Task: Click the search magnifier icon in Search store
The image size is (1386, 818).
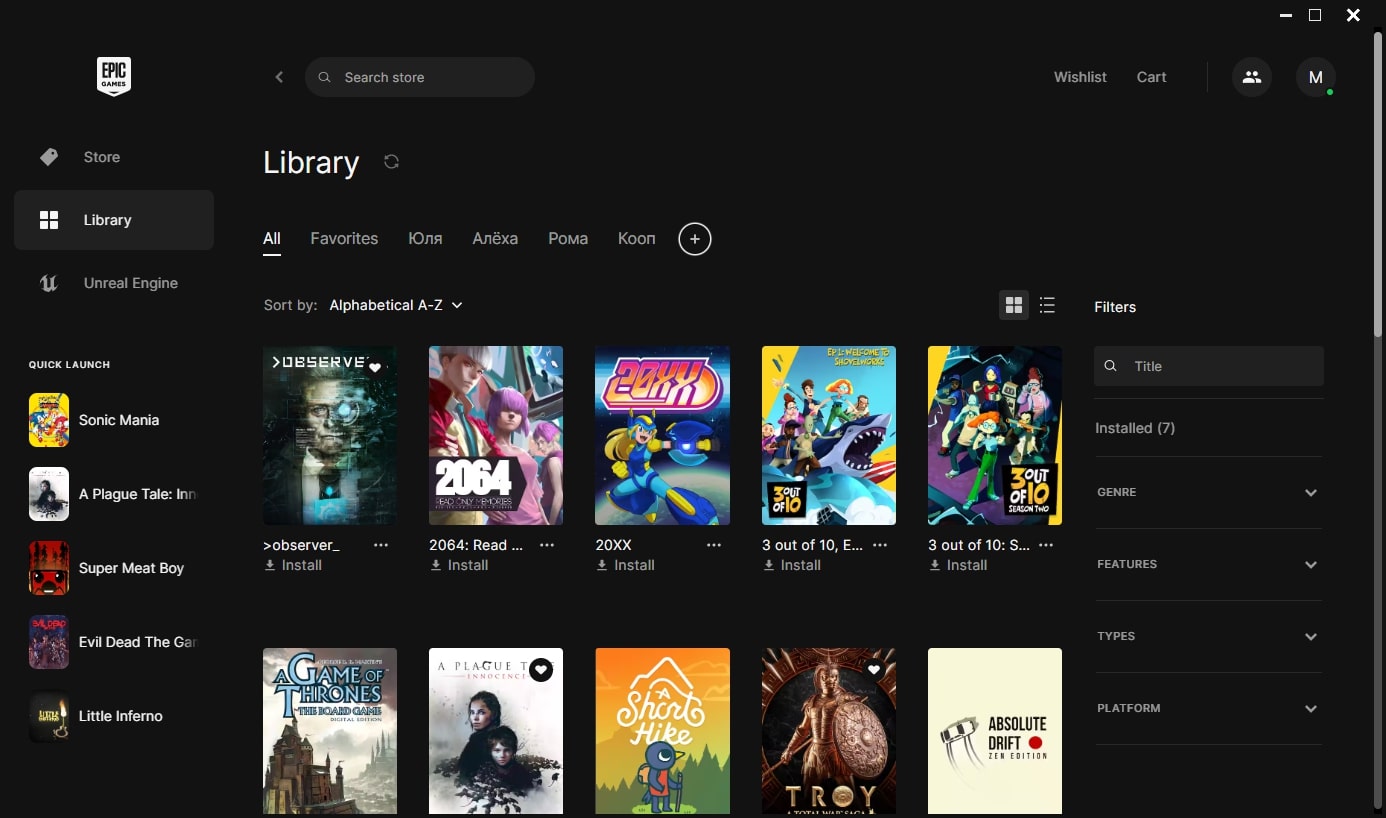Action: pos(324,77)
